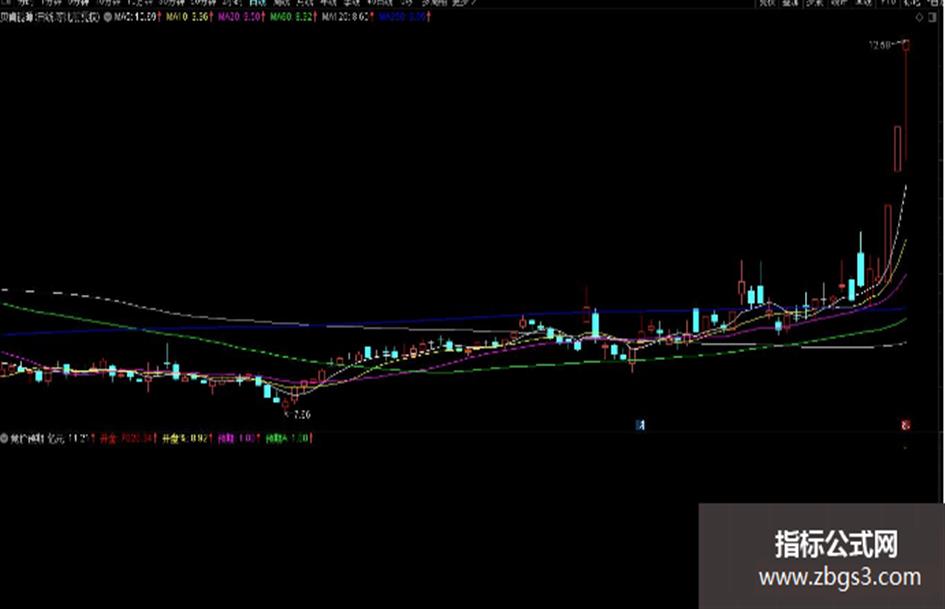Click the square panel icon beside the diamond
This screenshot has height=609, width=945.
(934, 17)
